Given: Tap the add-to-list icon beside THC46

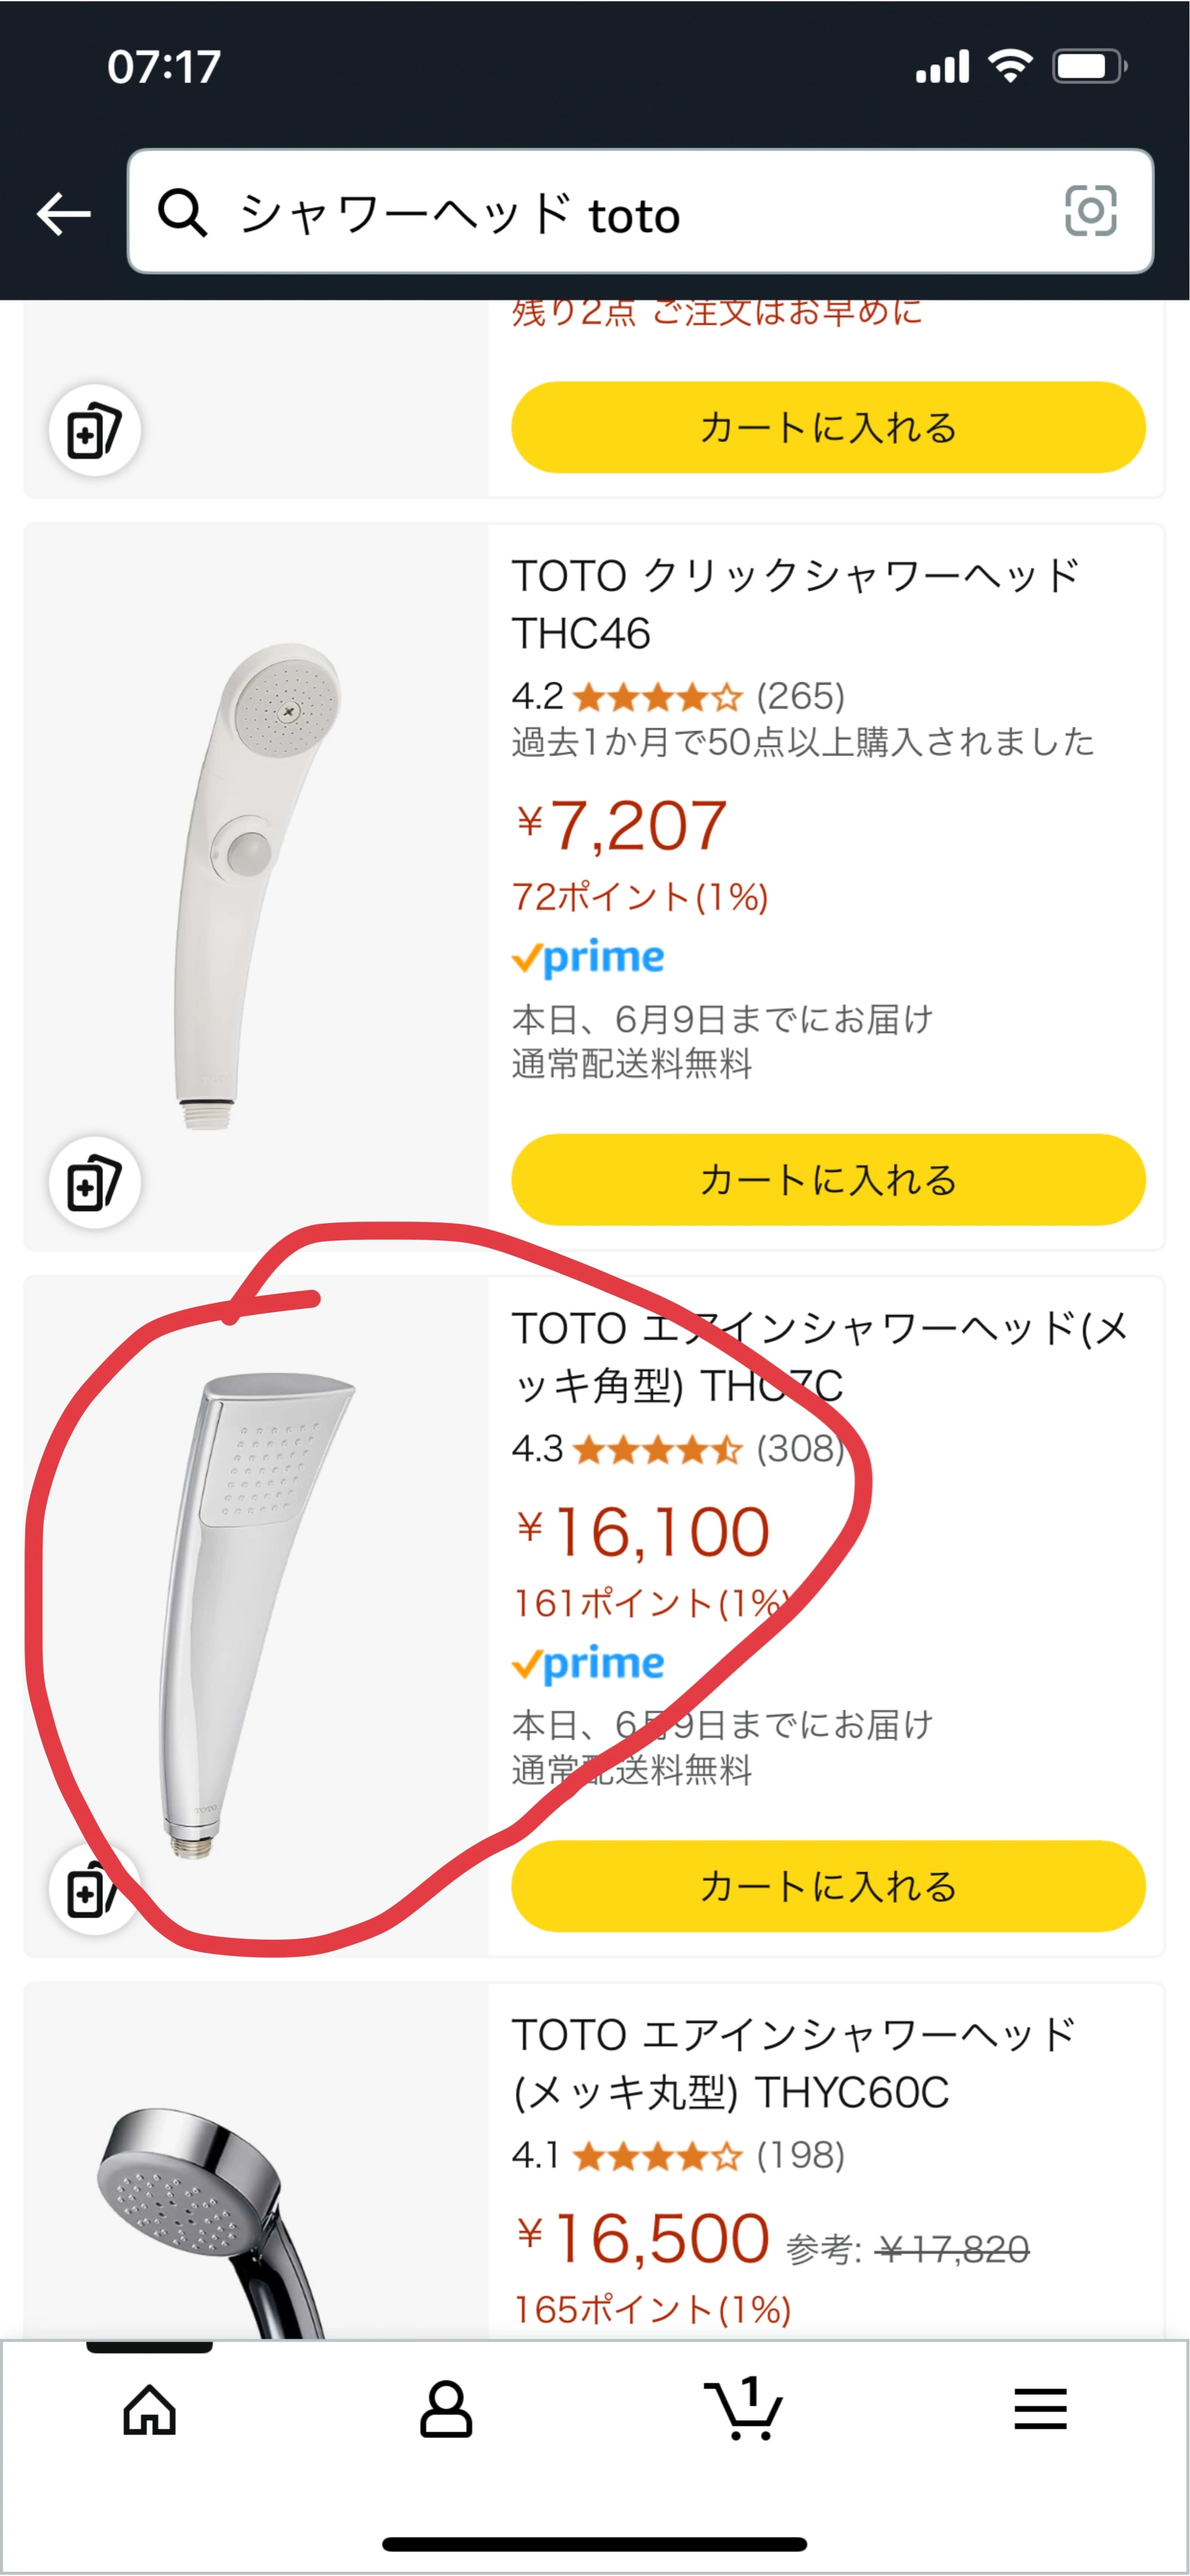Looking at the screenshot, I should [x=94, y=1183].
